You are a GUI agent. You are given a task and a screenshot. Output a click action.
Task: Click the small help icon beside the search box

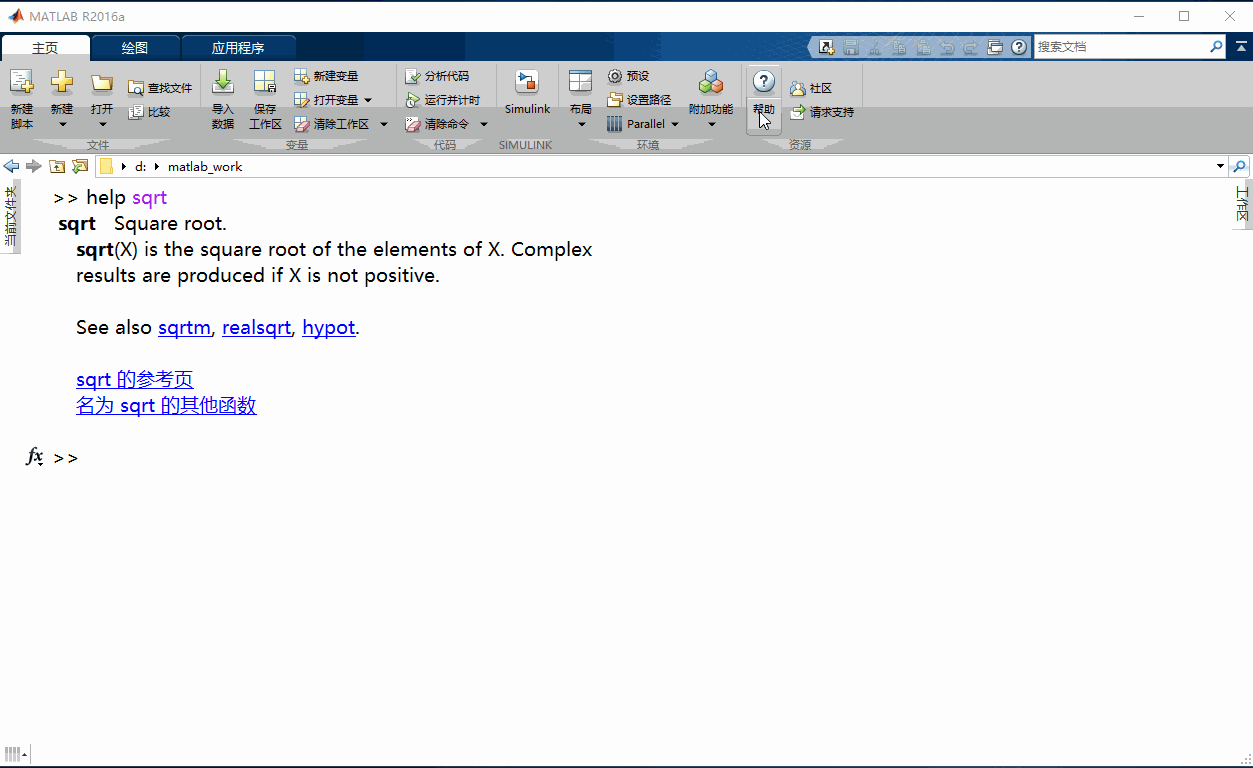pyautogui.click(x=1019, y=47)
